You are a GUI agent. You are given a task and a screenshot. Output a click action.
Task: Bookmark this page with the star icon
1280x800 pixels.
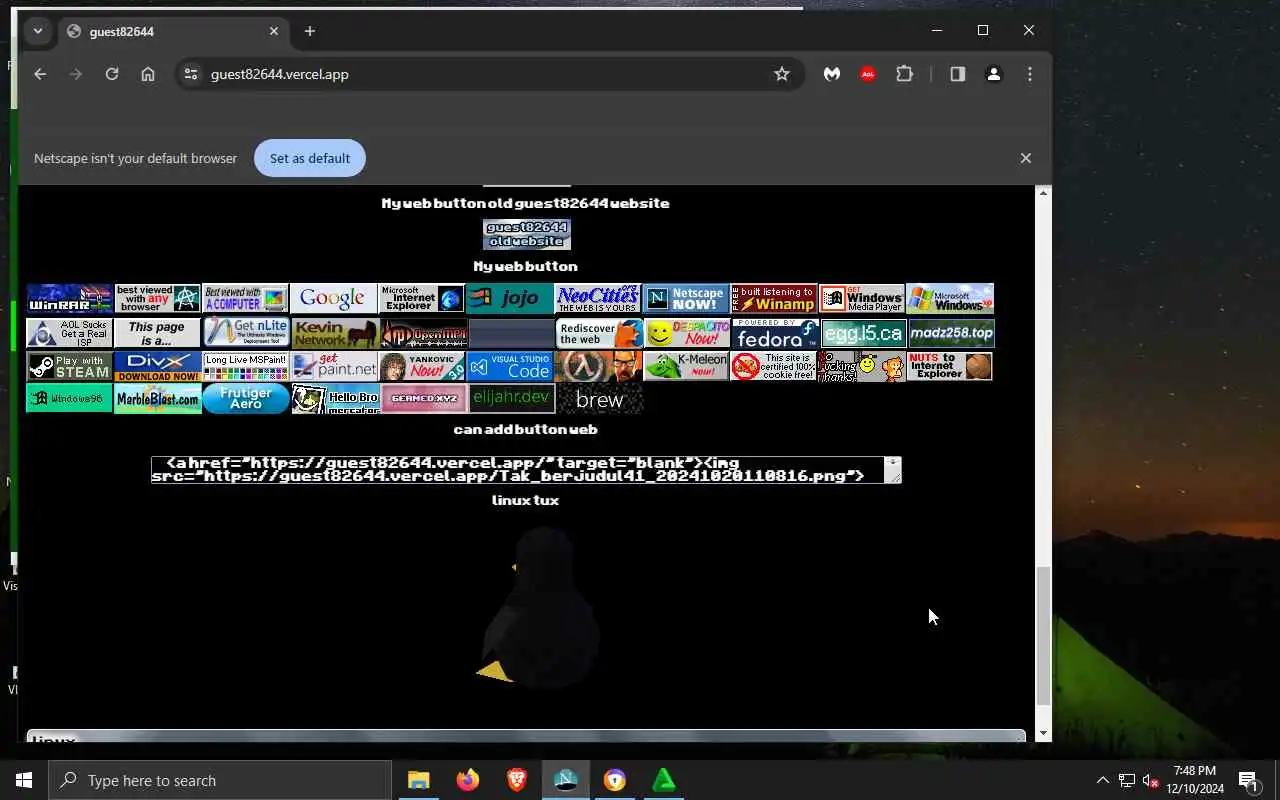(x=782, y=74)
